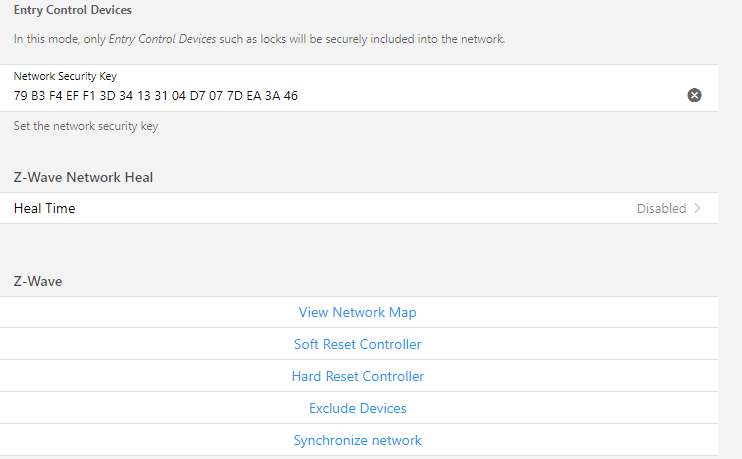742x459 pixels.
Task: Click the Z-Wave section header
Action: [38, 282]
